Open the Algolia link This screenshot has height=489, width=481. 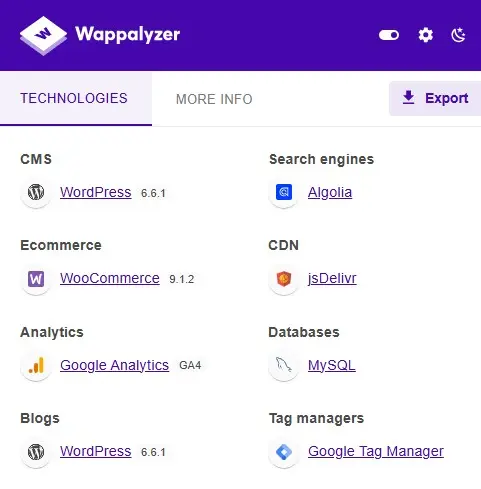click(x=330, y=192)
